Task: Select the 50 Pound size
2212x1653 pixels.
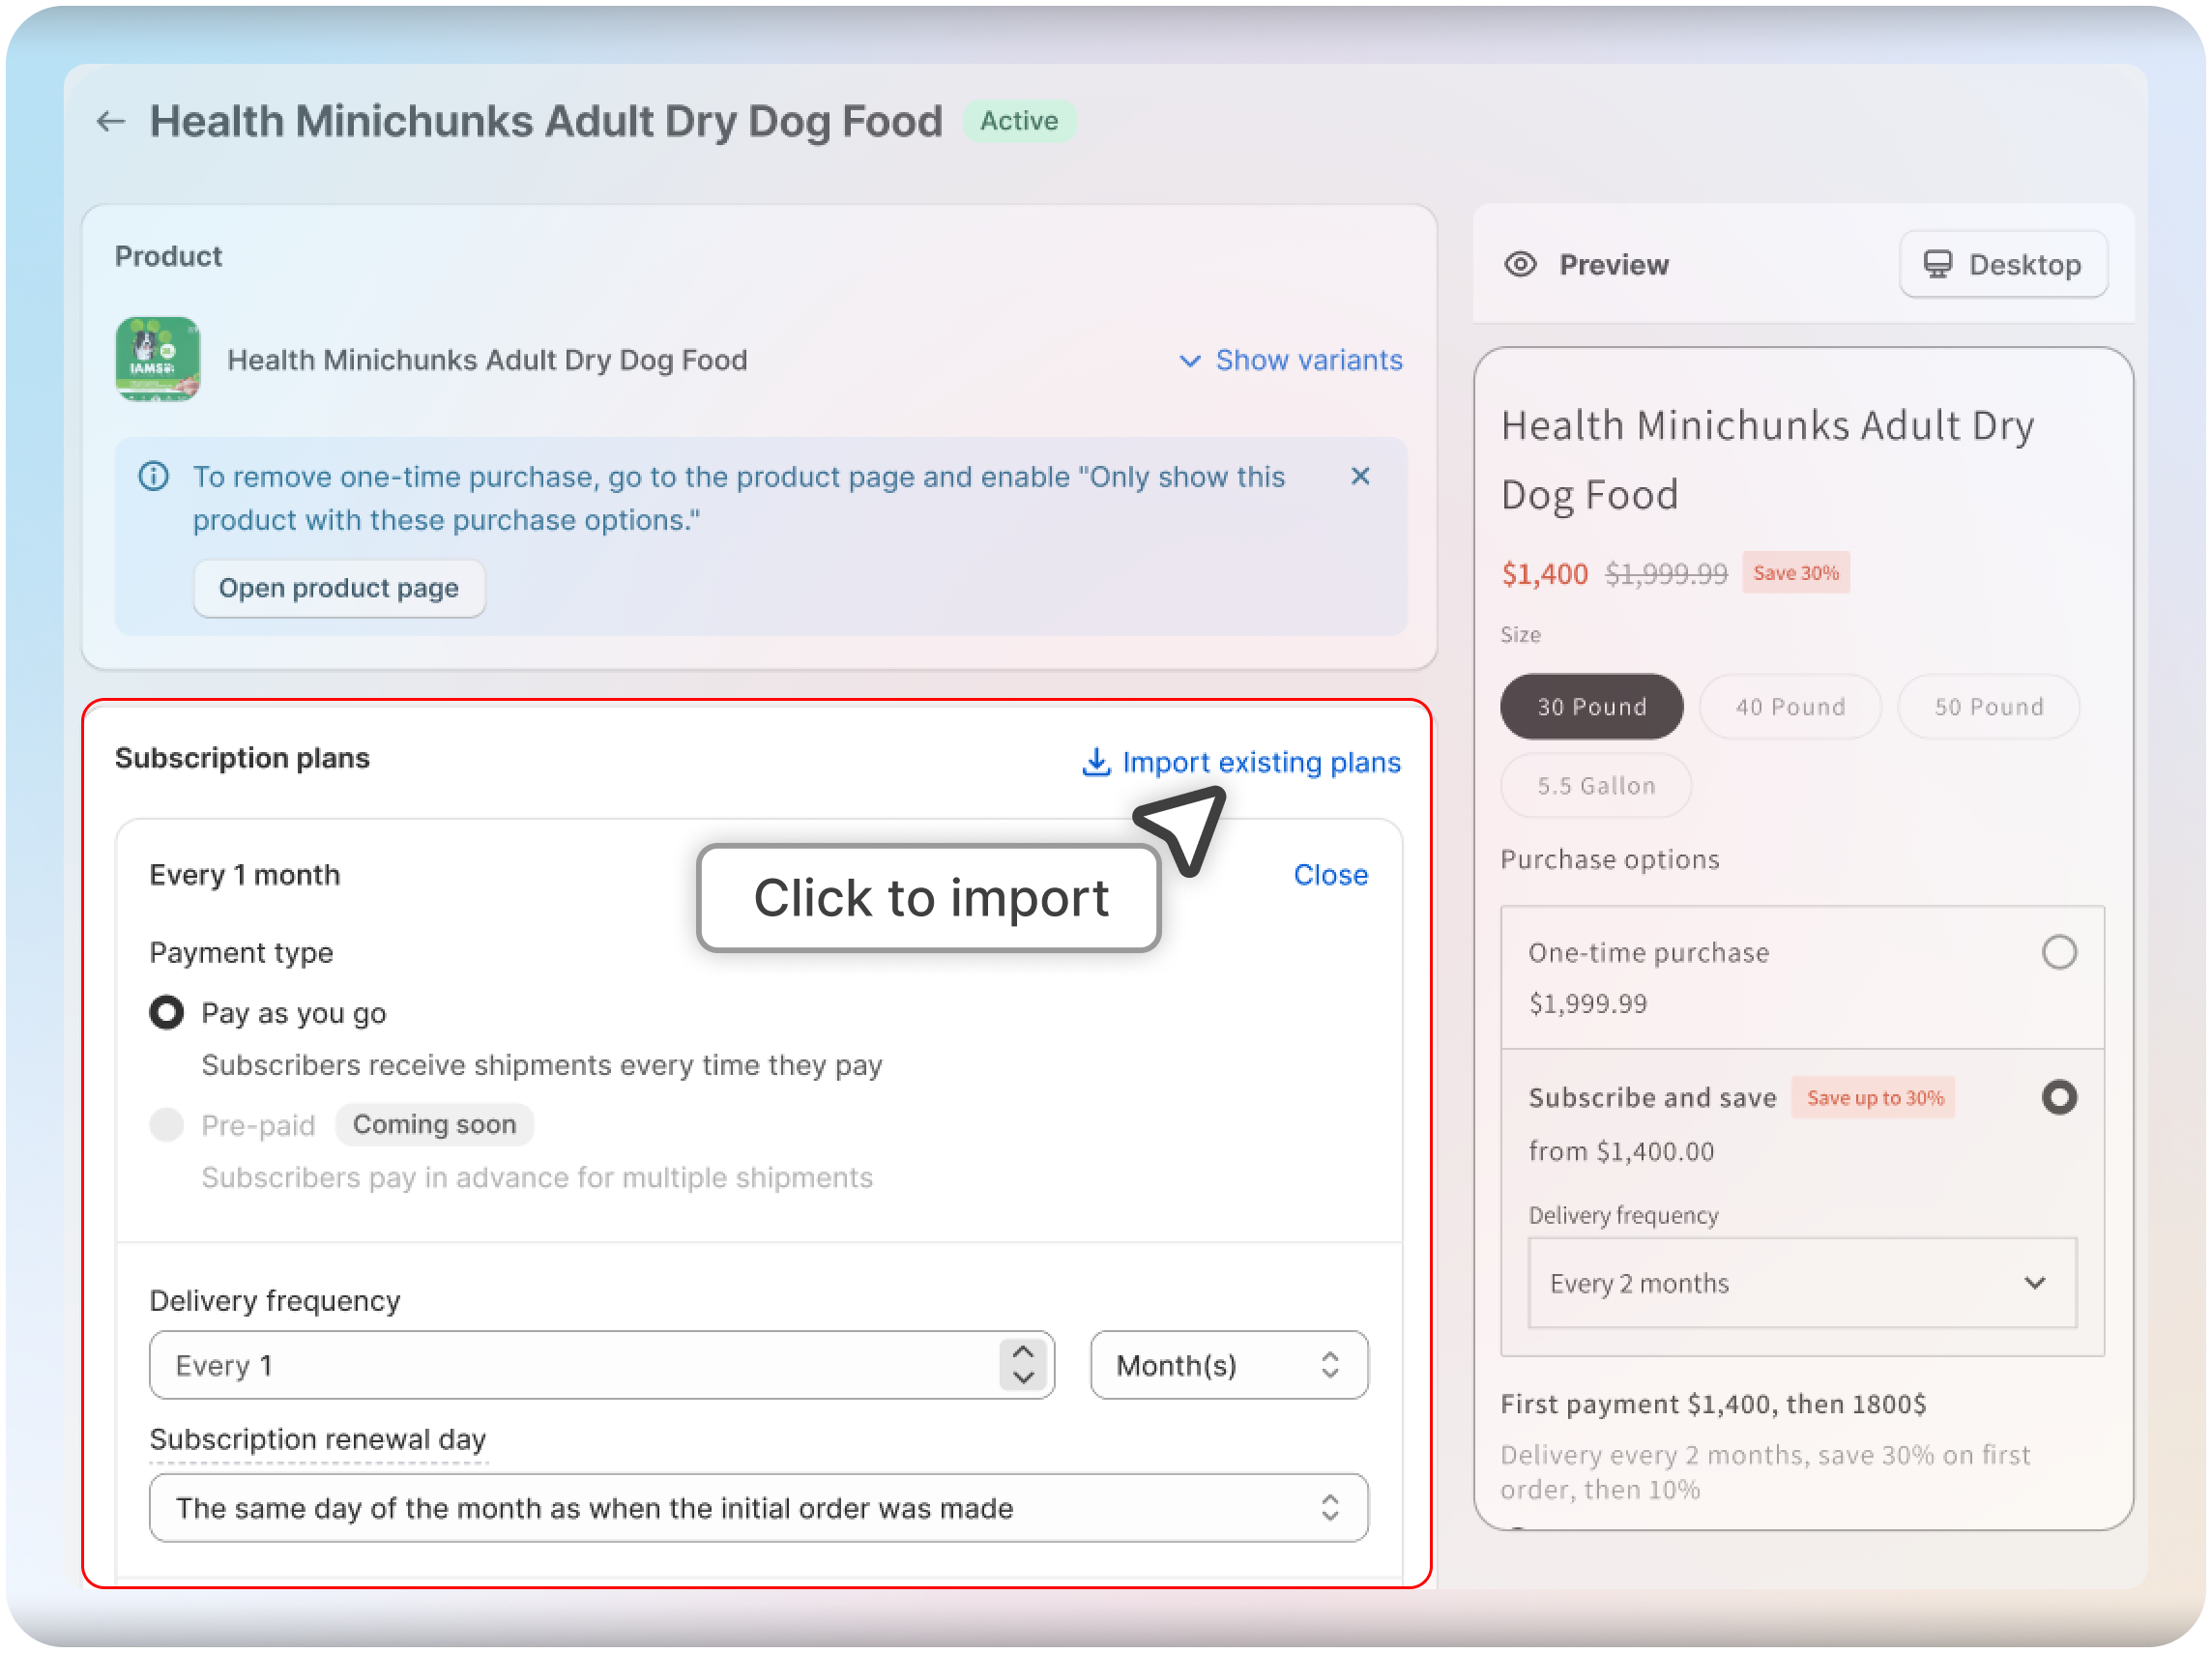Action: pos(1988,707)
